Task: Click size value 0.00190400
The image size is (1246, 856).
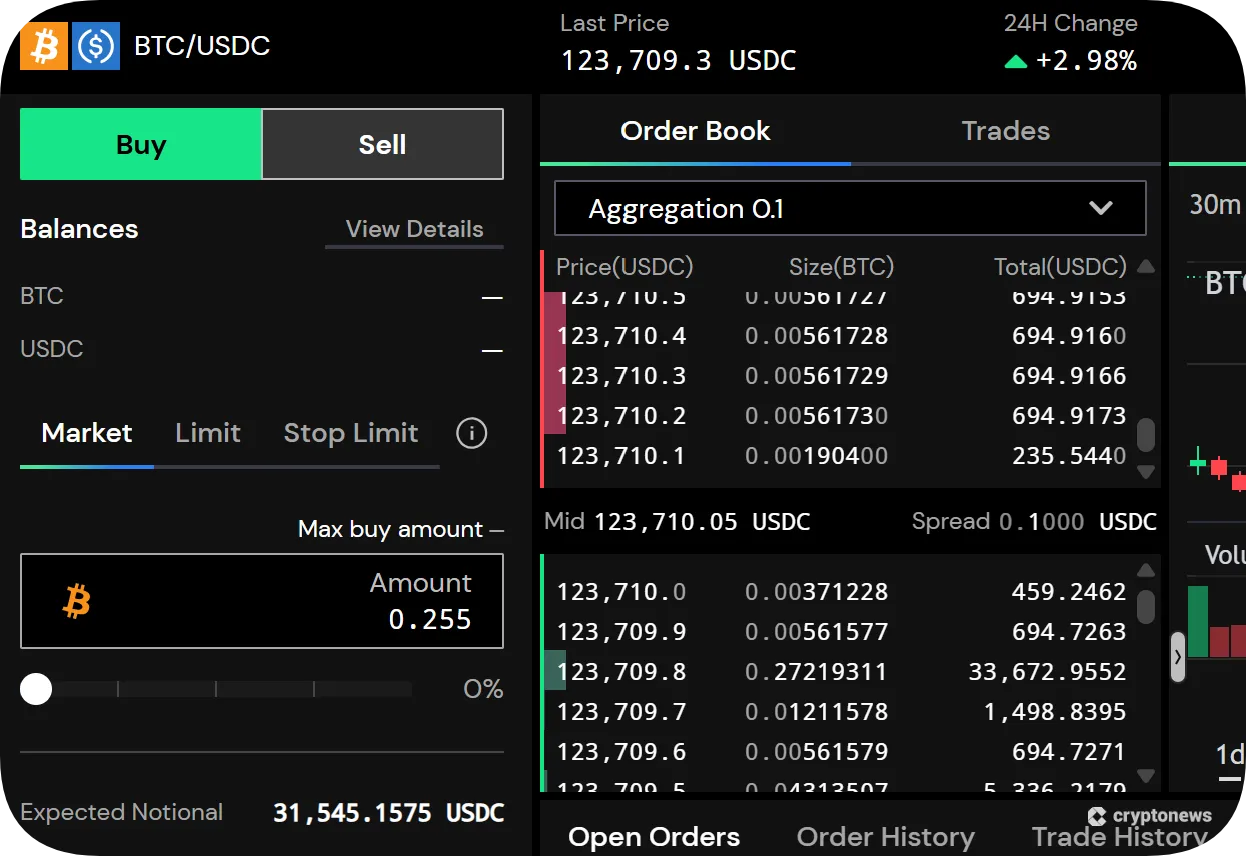Action: (816, 456)
